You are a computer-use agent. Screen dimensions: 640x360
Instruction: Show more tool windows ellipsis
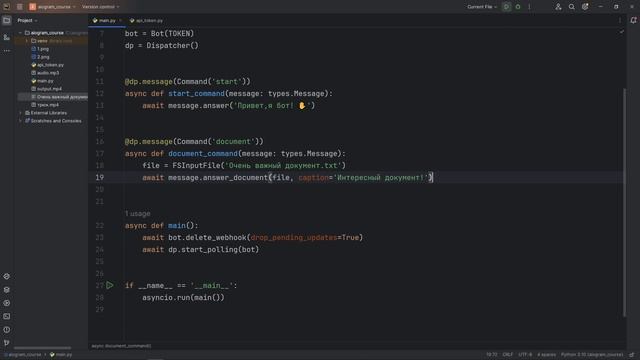[7, 51]
